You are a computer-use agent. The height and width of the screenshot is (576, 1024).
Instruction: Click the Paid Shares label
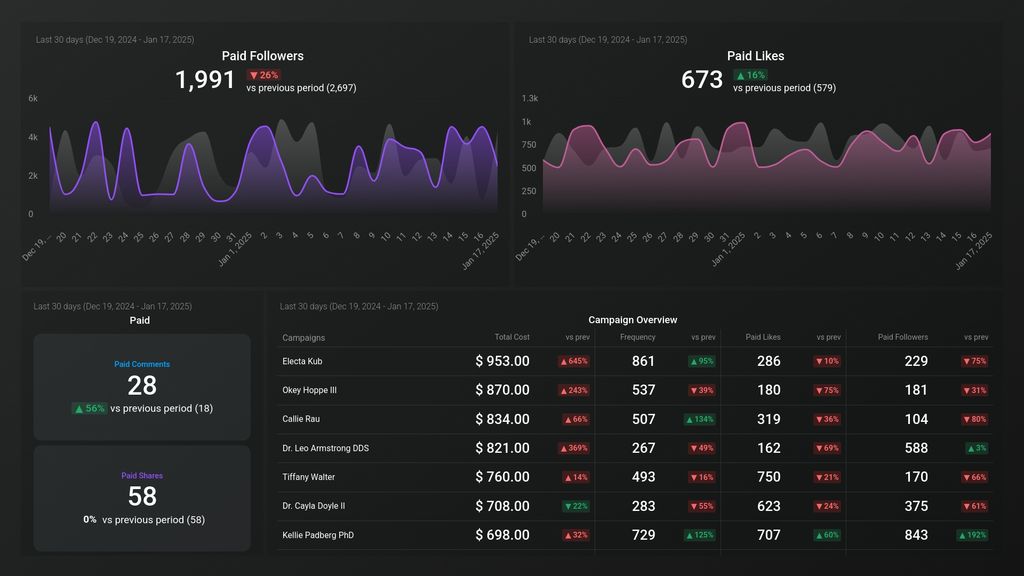(142, 475)
